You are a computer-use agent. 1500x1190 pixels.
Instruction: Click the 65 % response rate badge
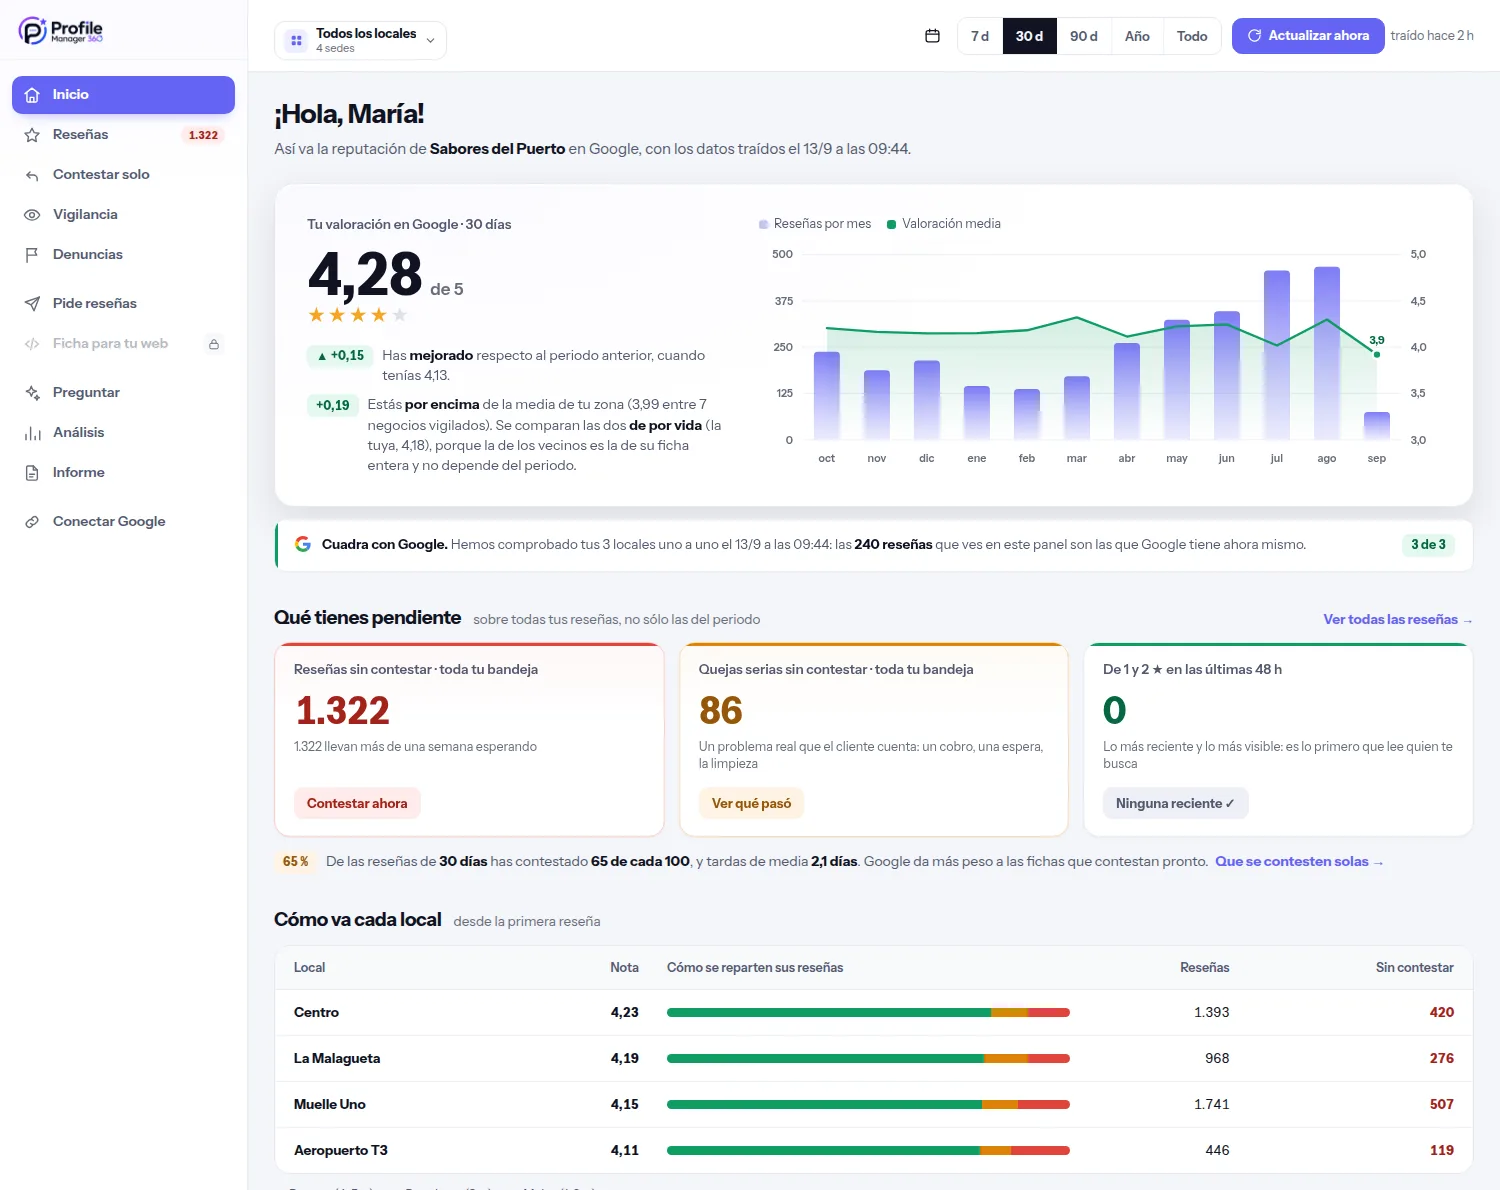click(295, 862)
